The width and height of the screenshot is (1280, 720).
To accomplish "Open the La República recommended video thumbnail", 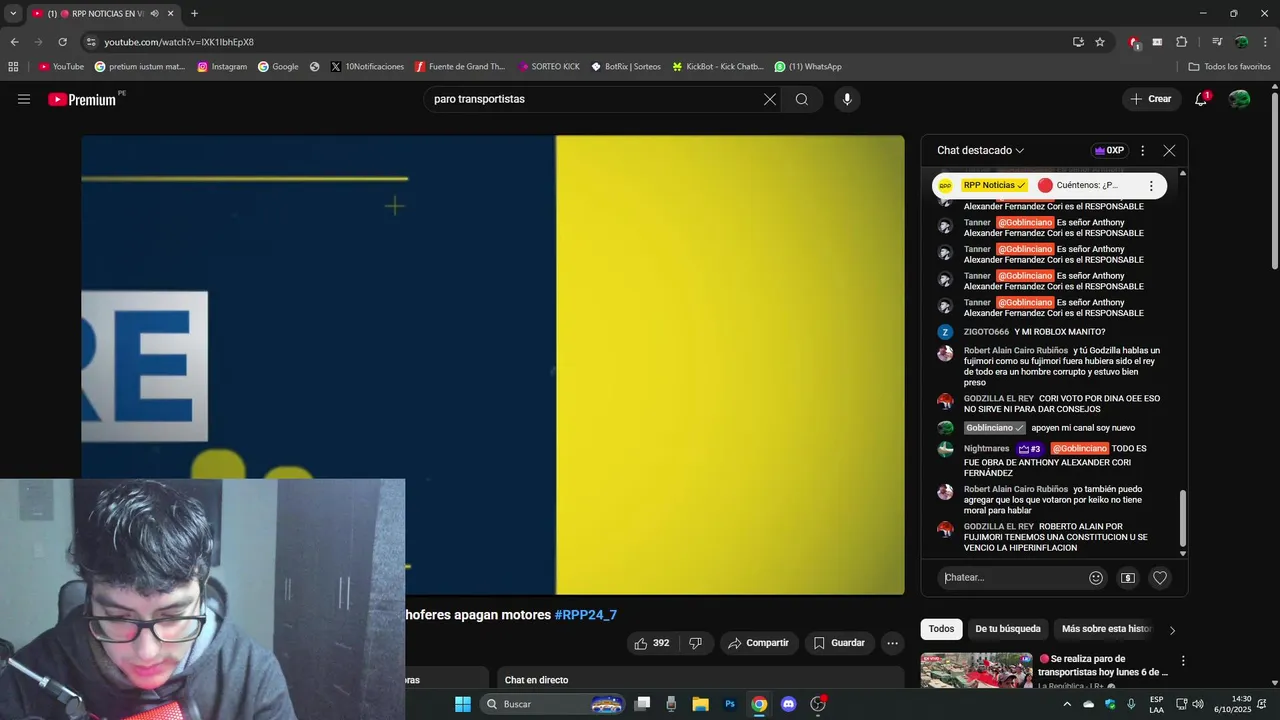I will click(x=976, y=671).
